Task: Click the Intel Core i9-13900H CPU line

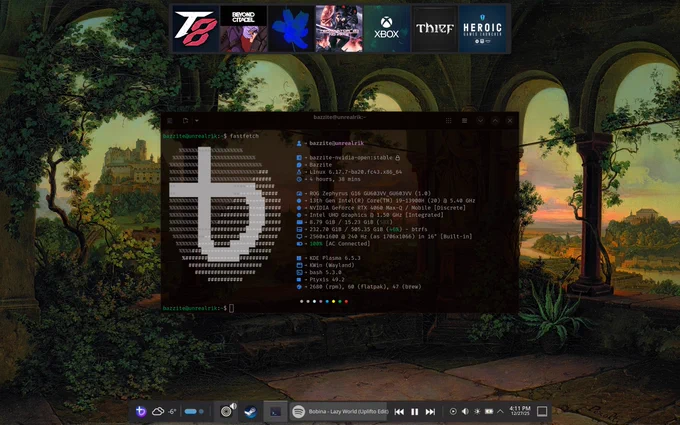Action: 386,201
